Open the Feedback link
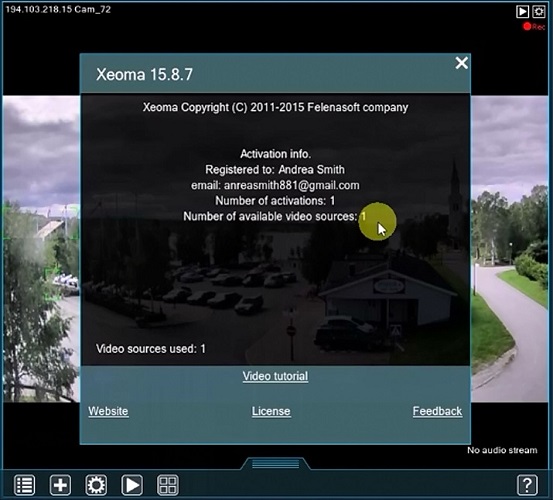 pos(437,411)
